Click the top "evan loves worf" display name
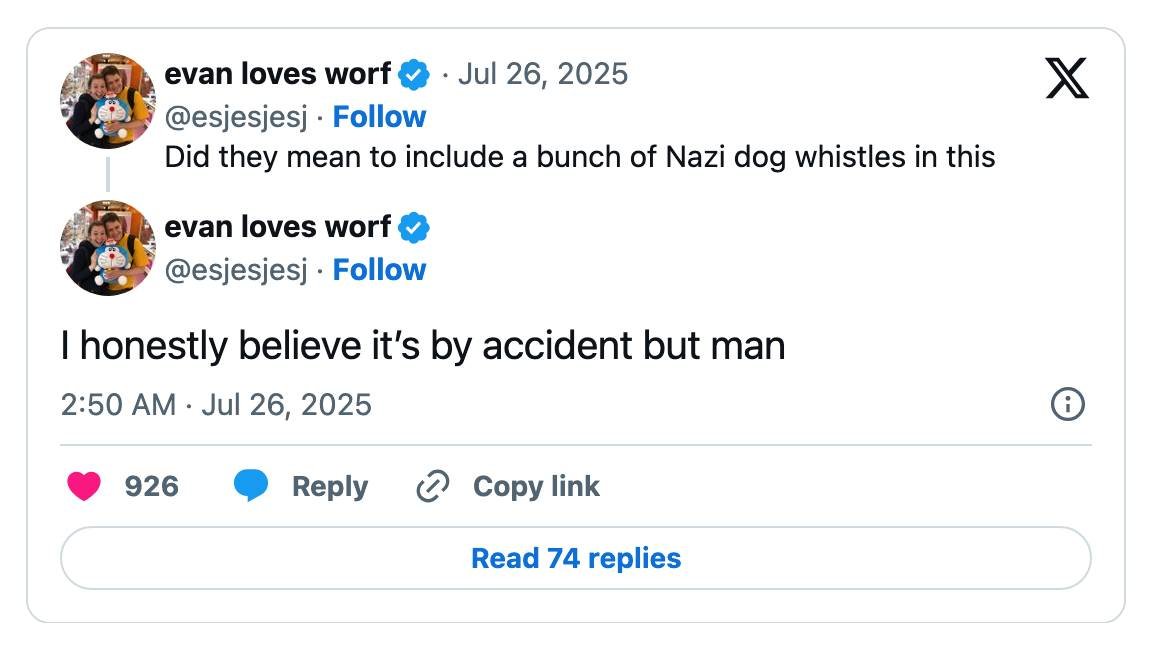 click(x=277, y=74)
